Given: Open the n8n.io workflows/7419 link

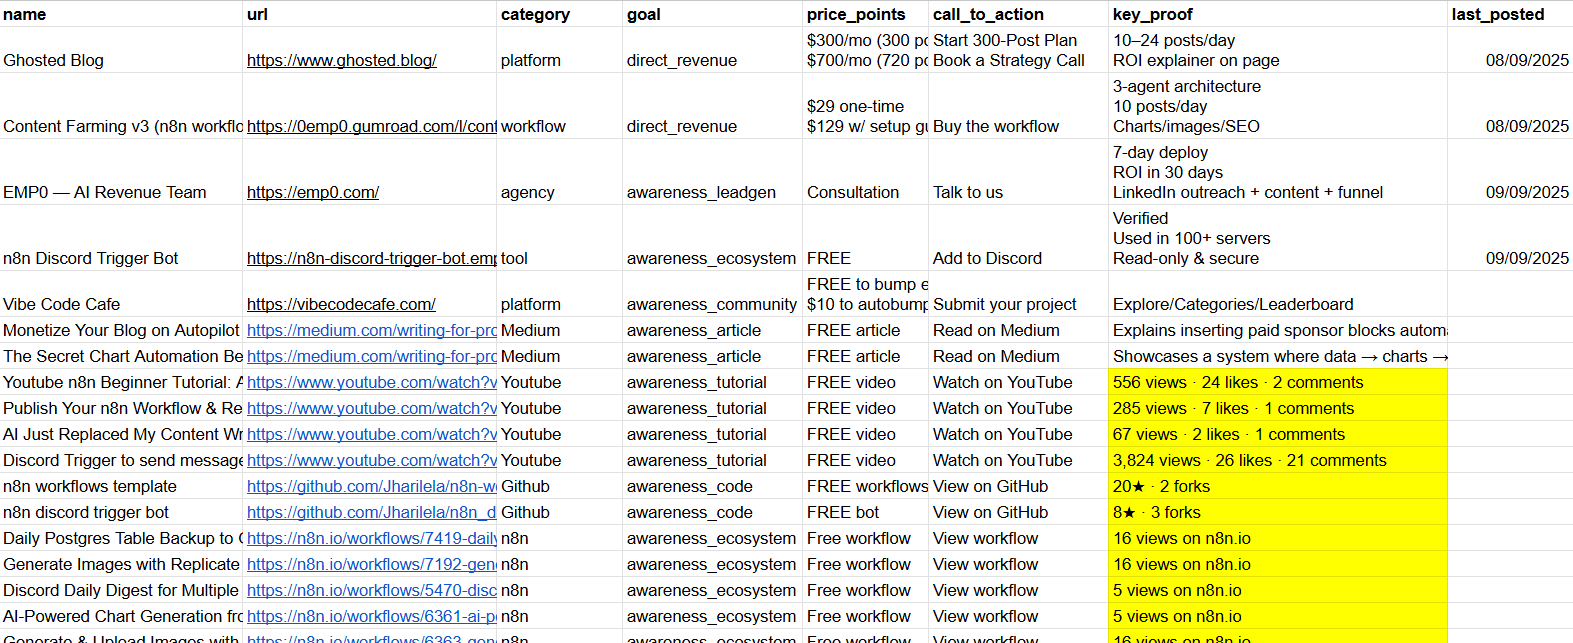Looking at the screenshot, I should coord(371,538).
